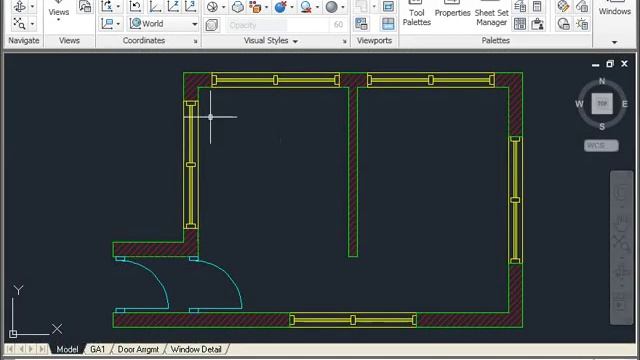The height and width of the screenshot is (360, 640).
Task: Click TOP face on the ViewCube
Action: point(602,104)
